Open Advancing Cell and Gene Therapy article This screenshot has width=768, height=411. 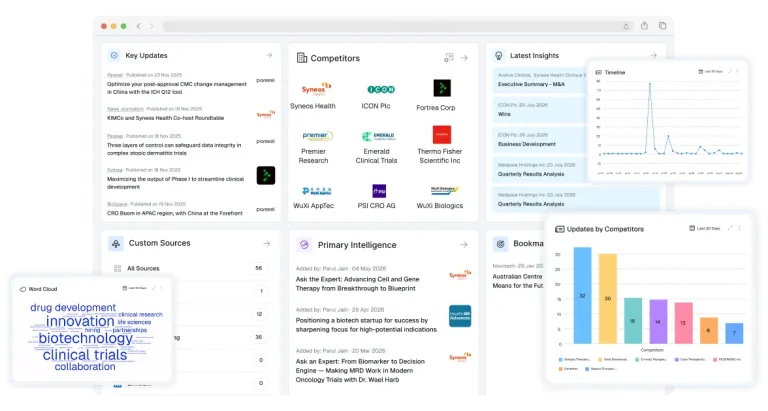click(358, 284)
